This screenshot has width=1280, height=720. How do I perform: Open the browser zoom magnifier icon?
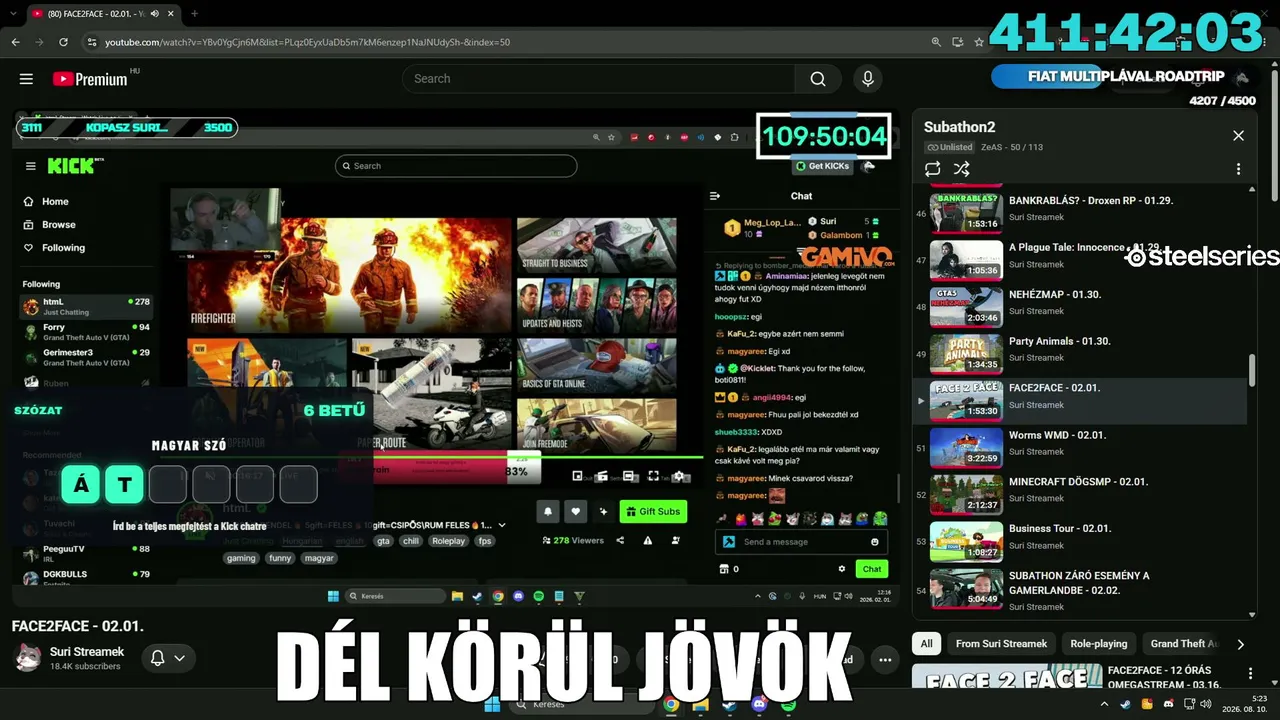point(935,42)
